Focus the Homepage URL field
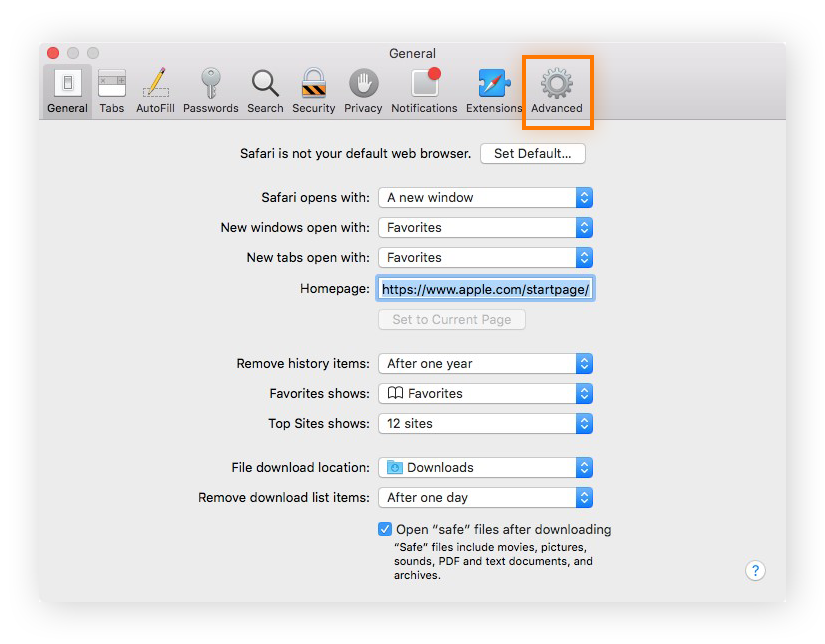This screenshot has height=644, width=825. (485, 289)
